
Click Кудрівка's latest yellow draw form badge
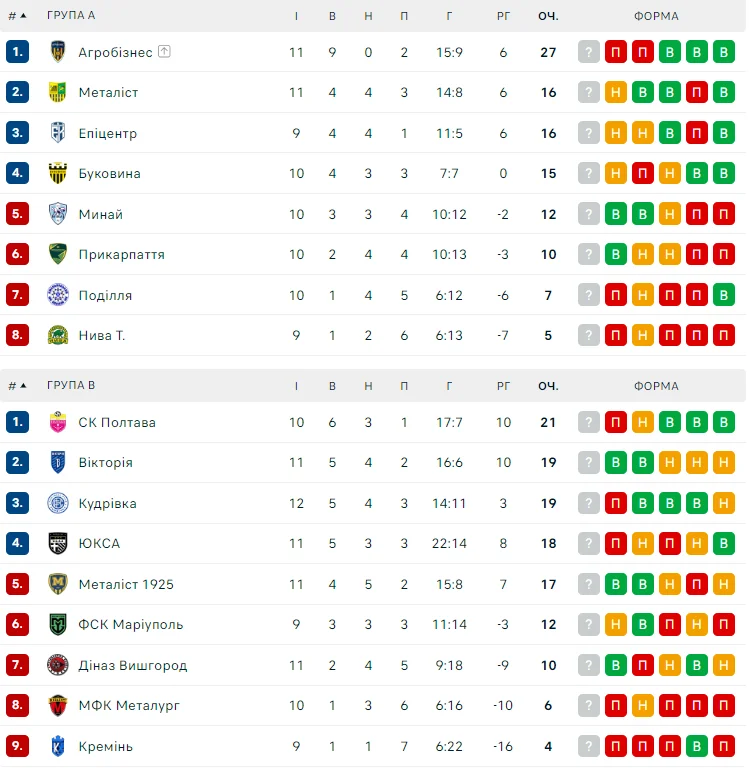tap(724, 503)
